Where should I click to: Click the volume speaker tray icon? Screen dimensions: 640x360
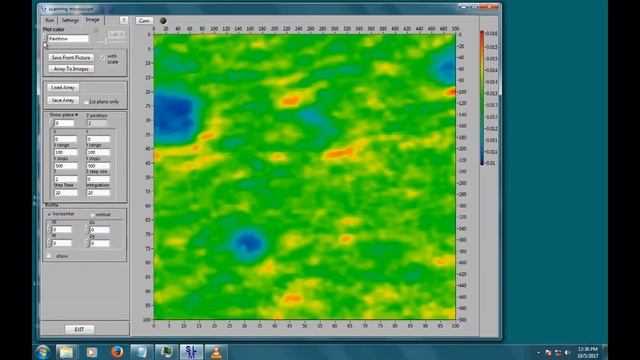pyautogui.click(x=567, y=352)
